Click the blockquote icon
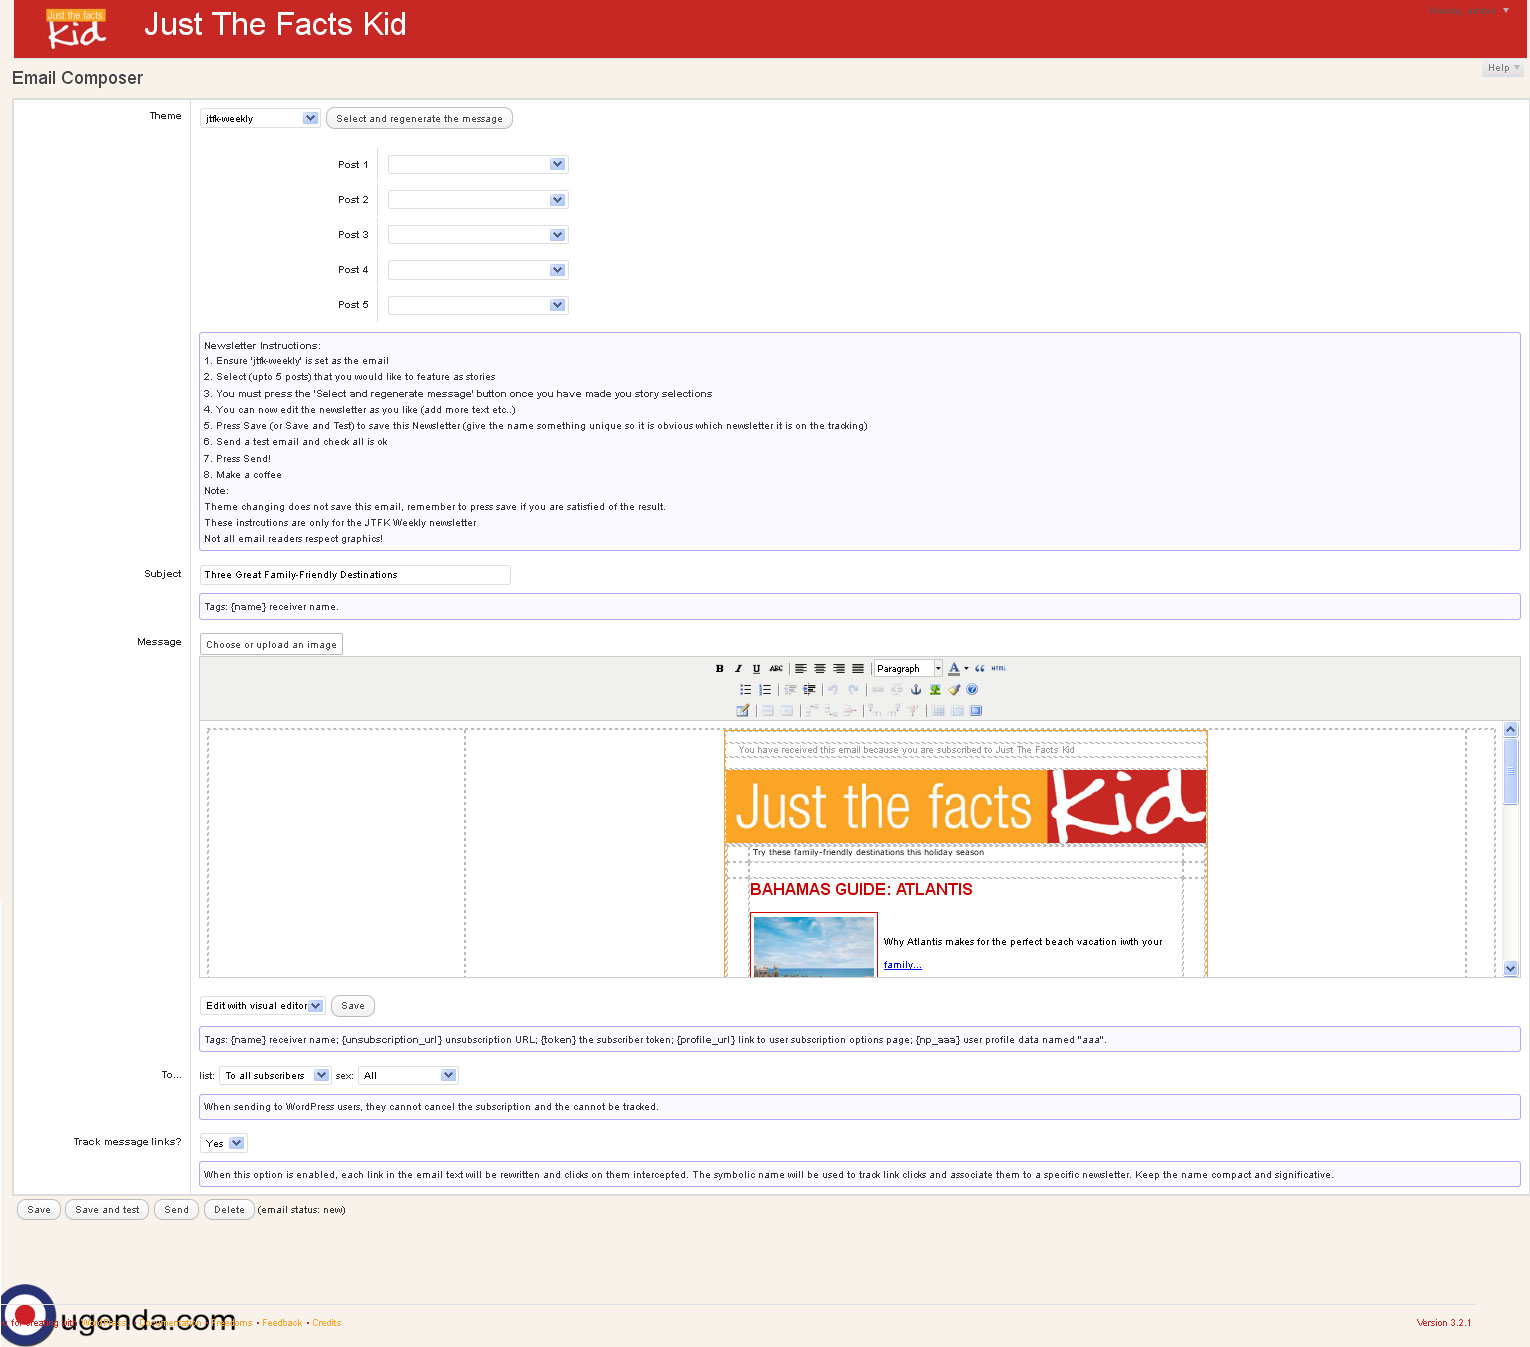The image size is (1530, 1347). [980, 669]
